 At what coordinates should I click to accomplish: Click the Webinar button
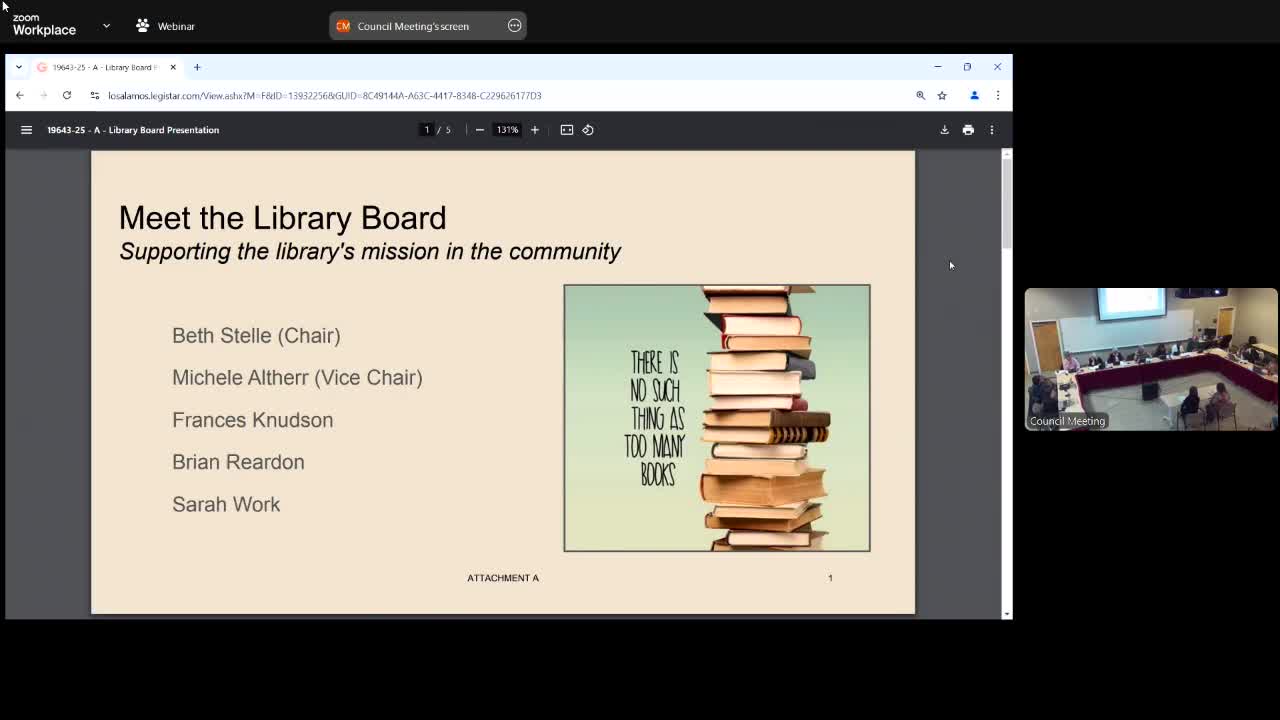pyautogui.click(x=166, y=26)
